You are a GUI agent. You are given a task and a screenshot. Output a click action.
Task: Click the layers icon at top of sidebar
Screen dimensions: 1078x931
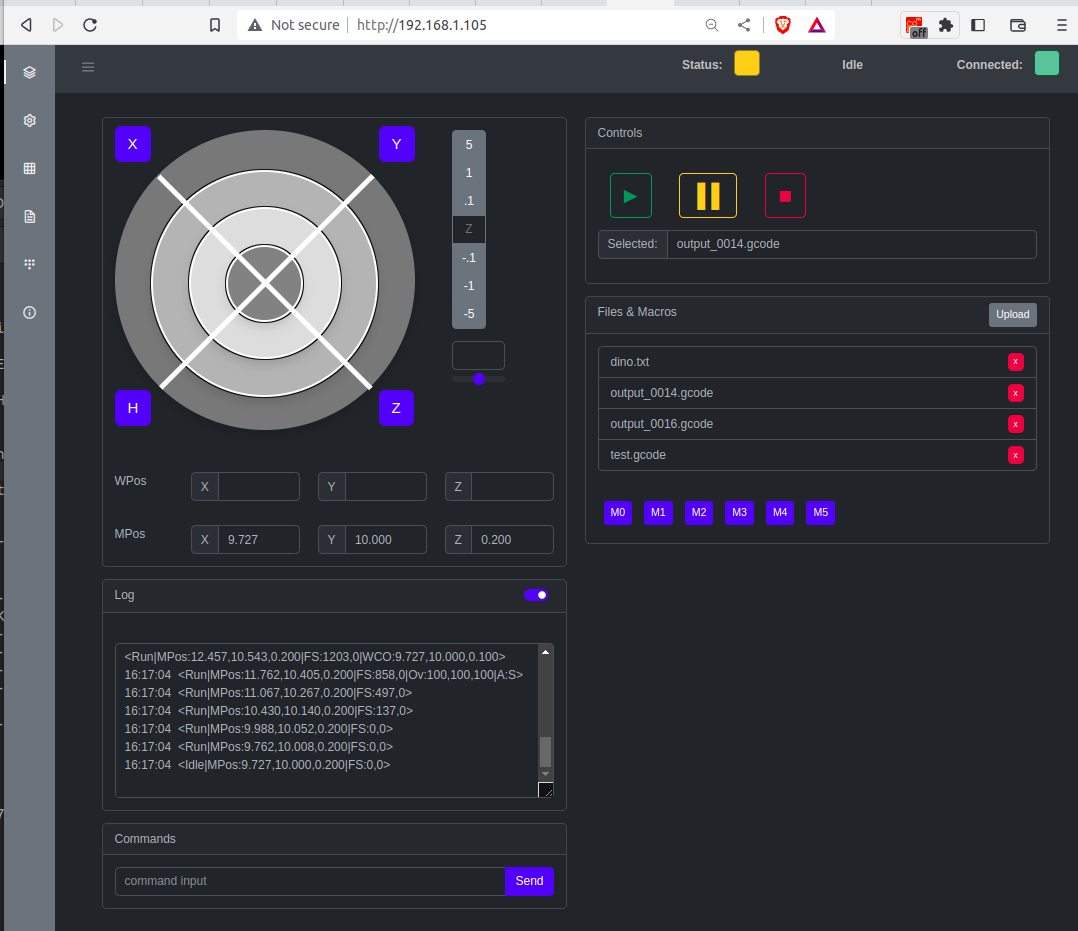coord(30,72)
